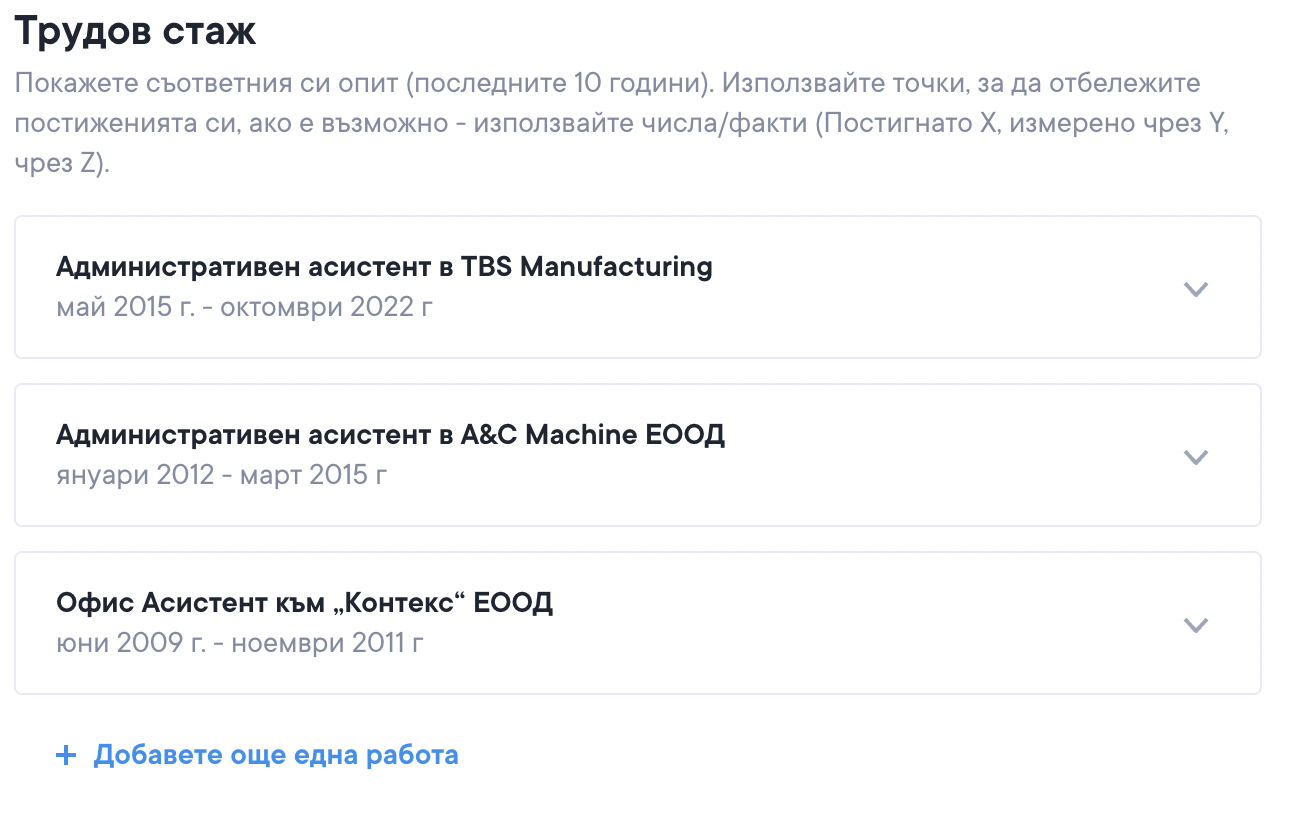Expand the „Контекс“ ЕООД entry chevron

pyautogui.click(x=1195, y=625)
